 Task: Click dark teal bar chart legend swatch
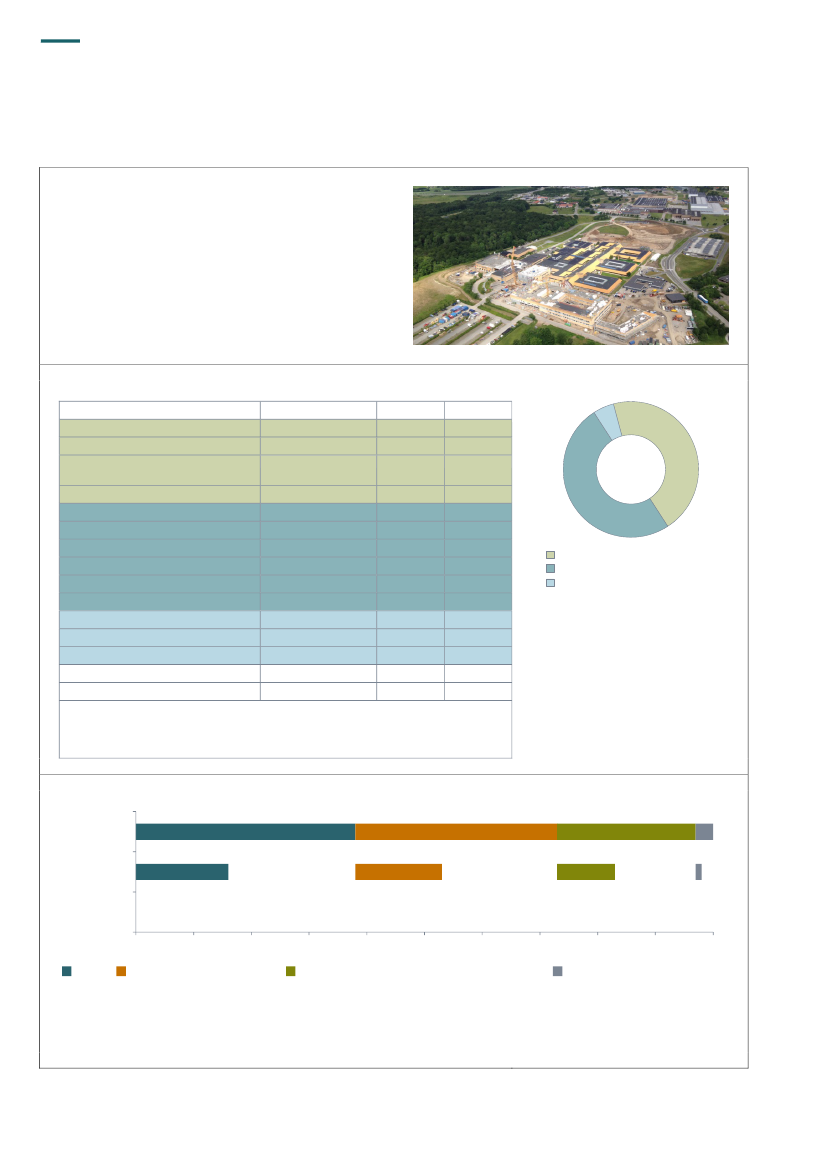(x=67, y=971)
